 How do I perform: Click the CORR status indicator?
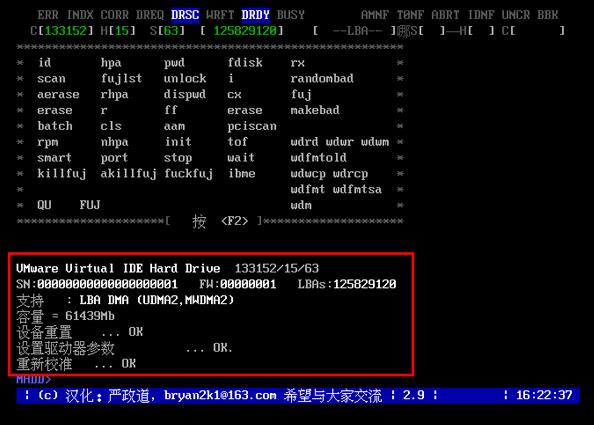[114, 15]
